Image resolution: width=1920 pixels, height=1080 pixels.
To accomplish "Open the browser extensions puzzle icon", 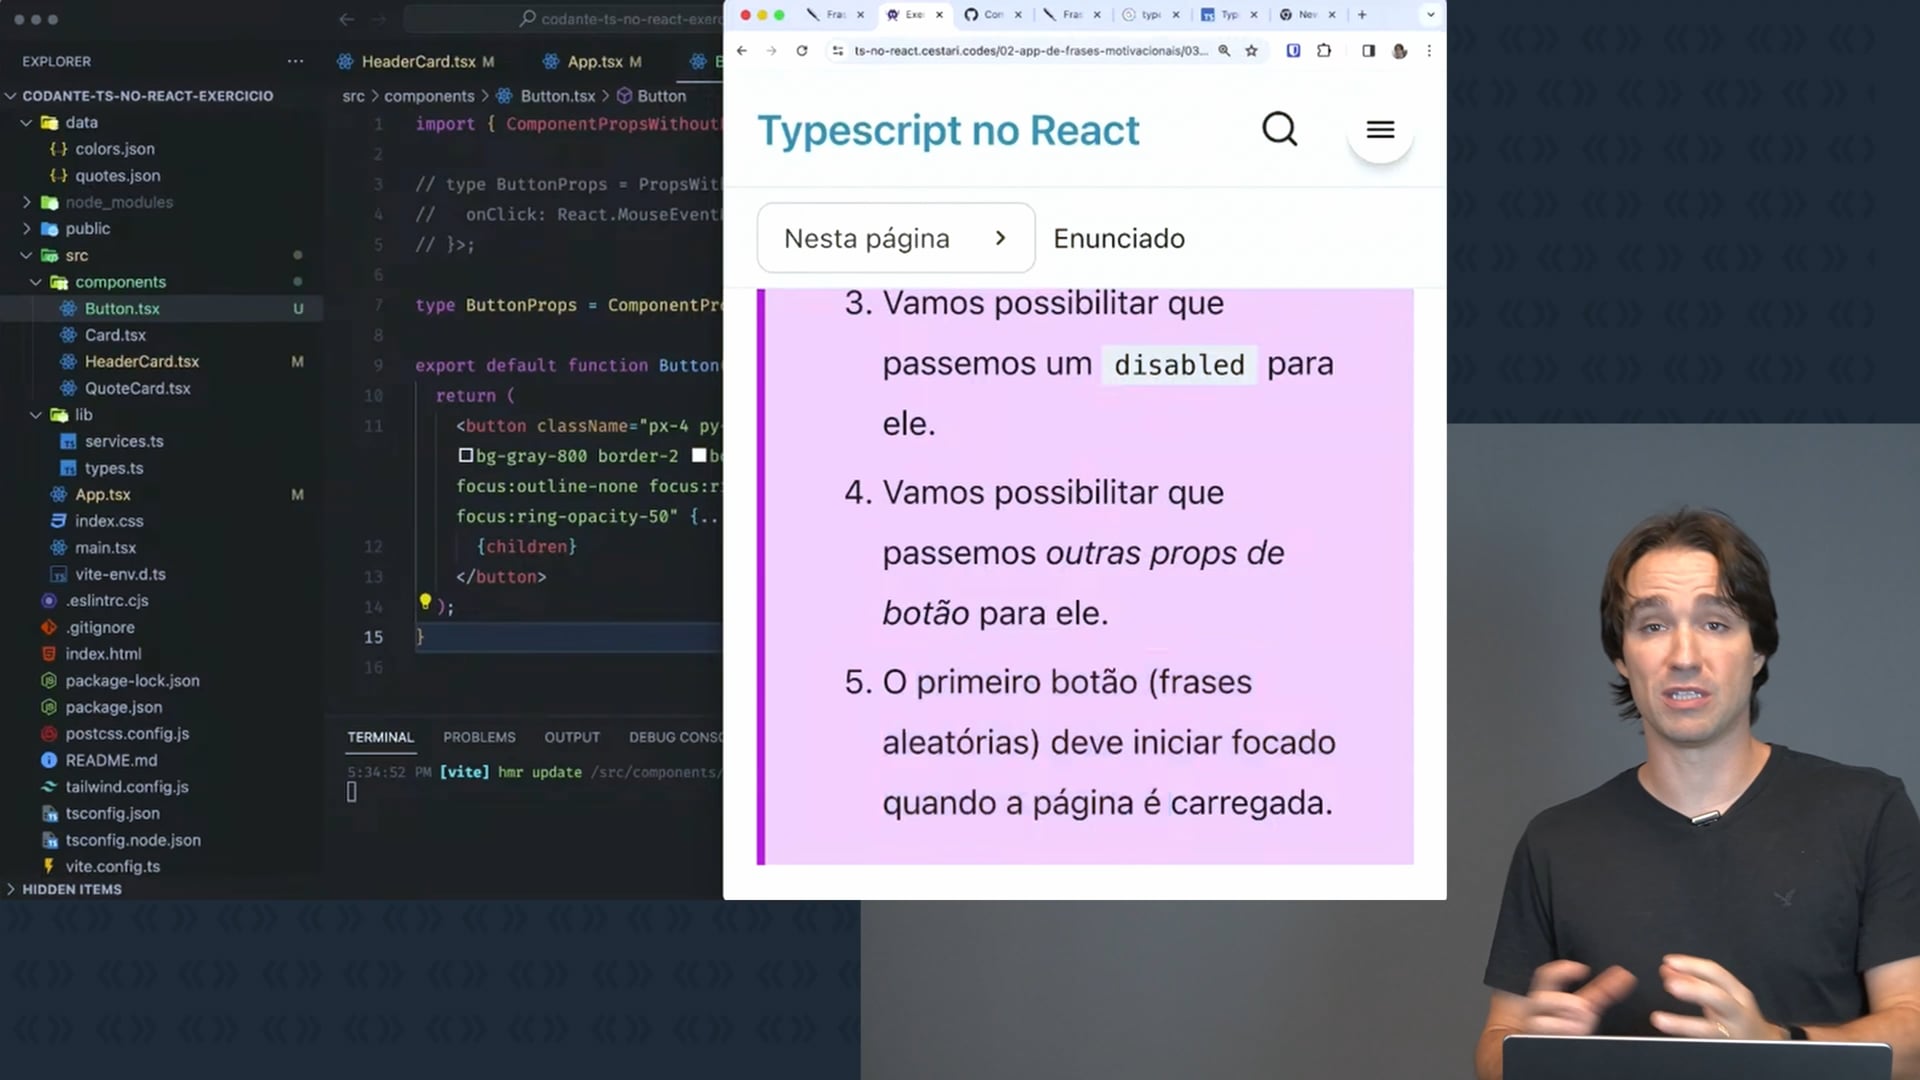I will [x=1324, y=51].
